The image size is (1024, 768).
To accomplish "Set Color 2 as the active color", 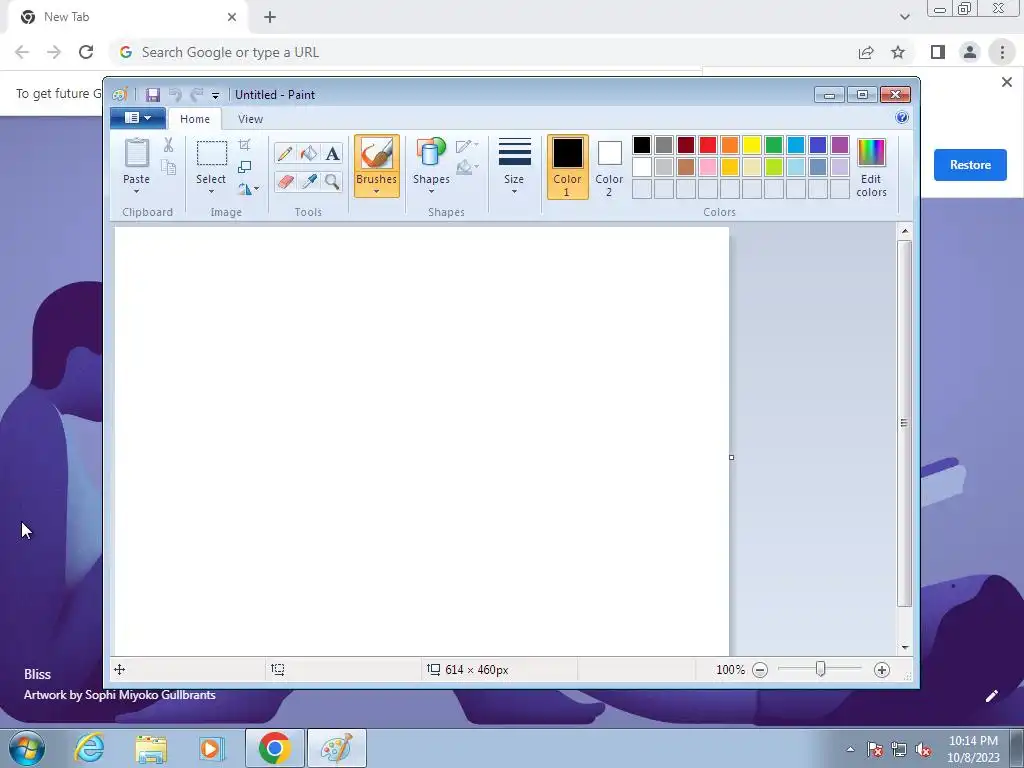I will pos(609,167).
